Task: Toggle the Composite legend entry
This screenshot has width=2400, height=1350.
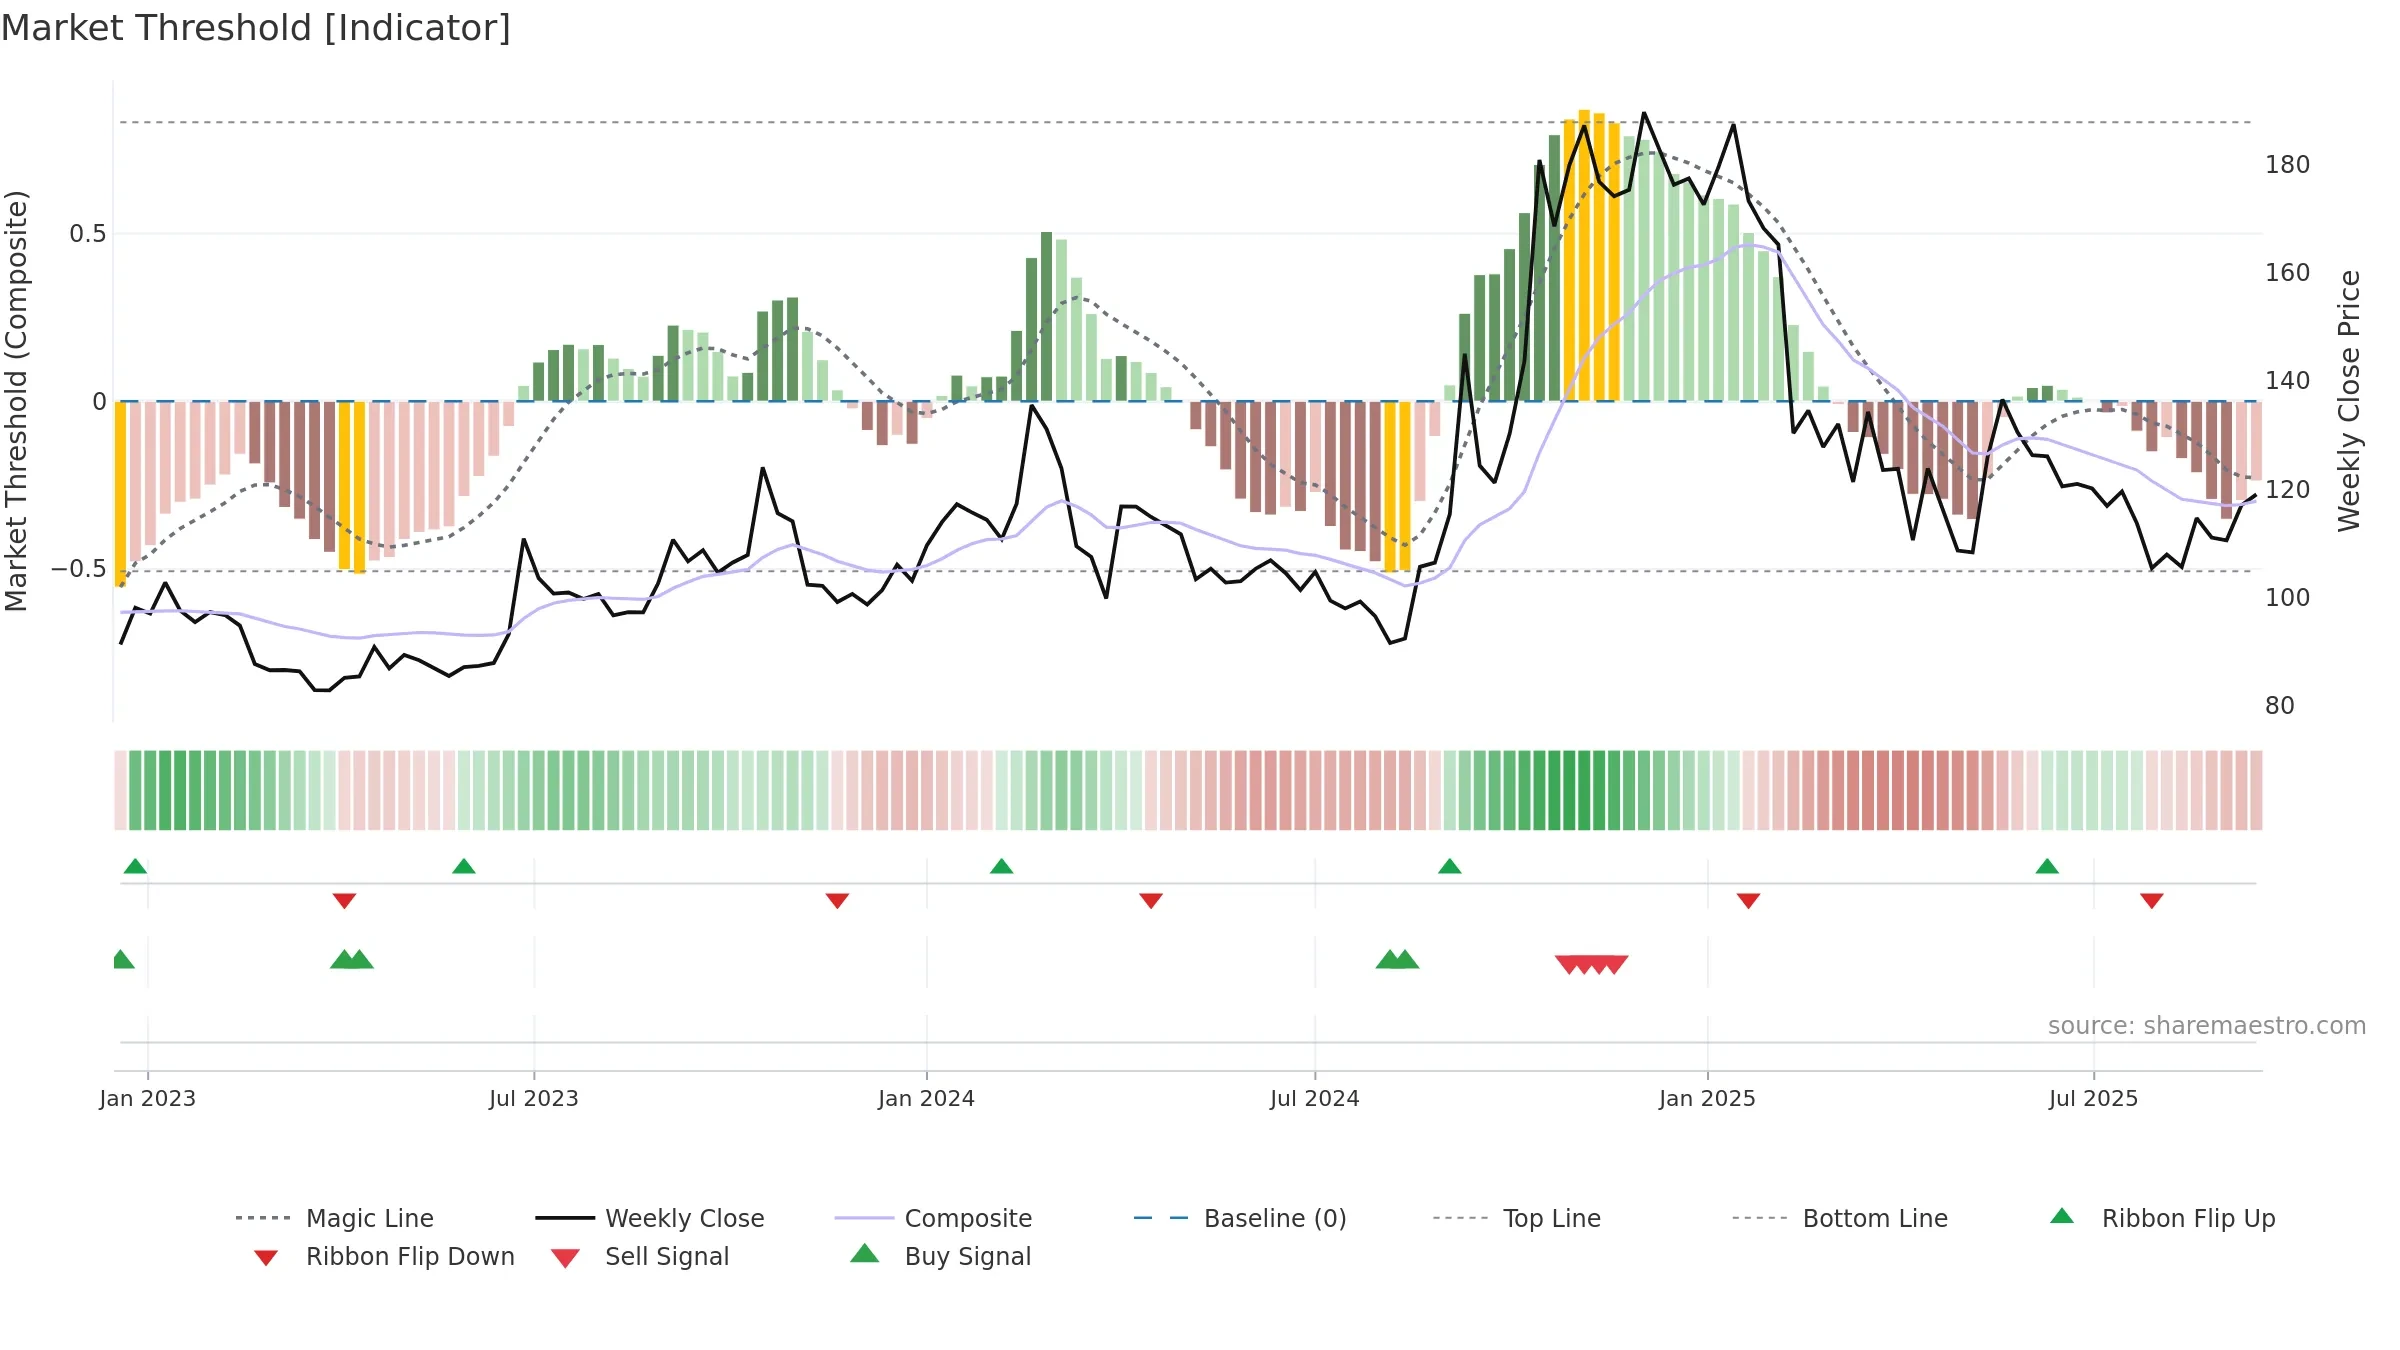Action: (933, 1218)
